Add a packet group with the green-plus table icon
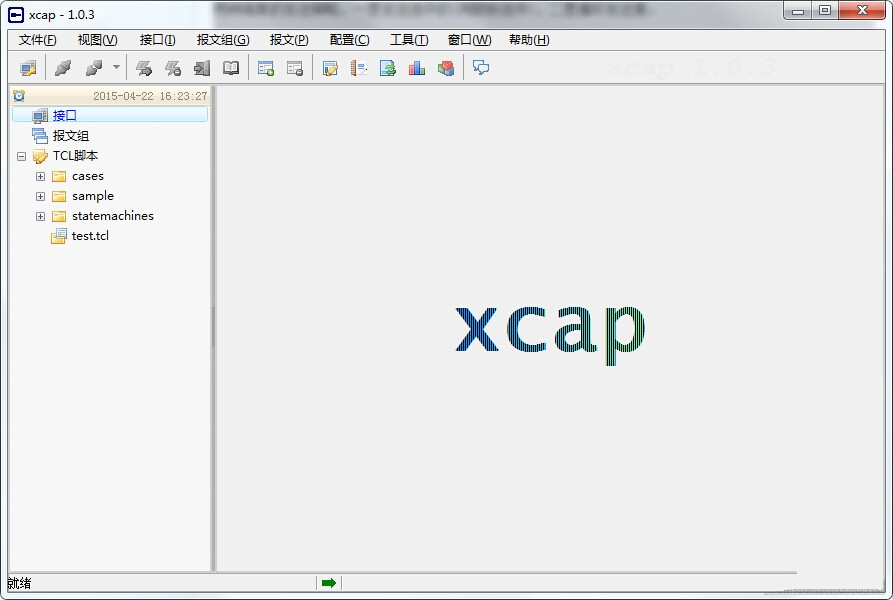893x600 pixels. click(266, 67)
